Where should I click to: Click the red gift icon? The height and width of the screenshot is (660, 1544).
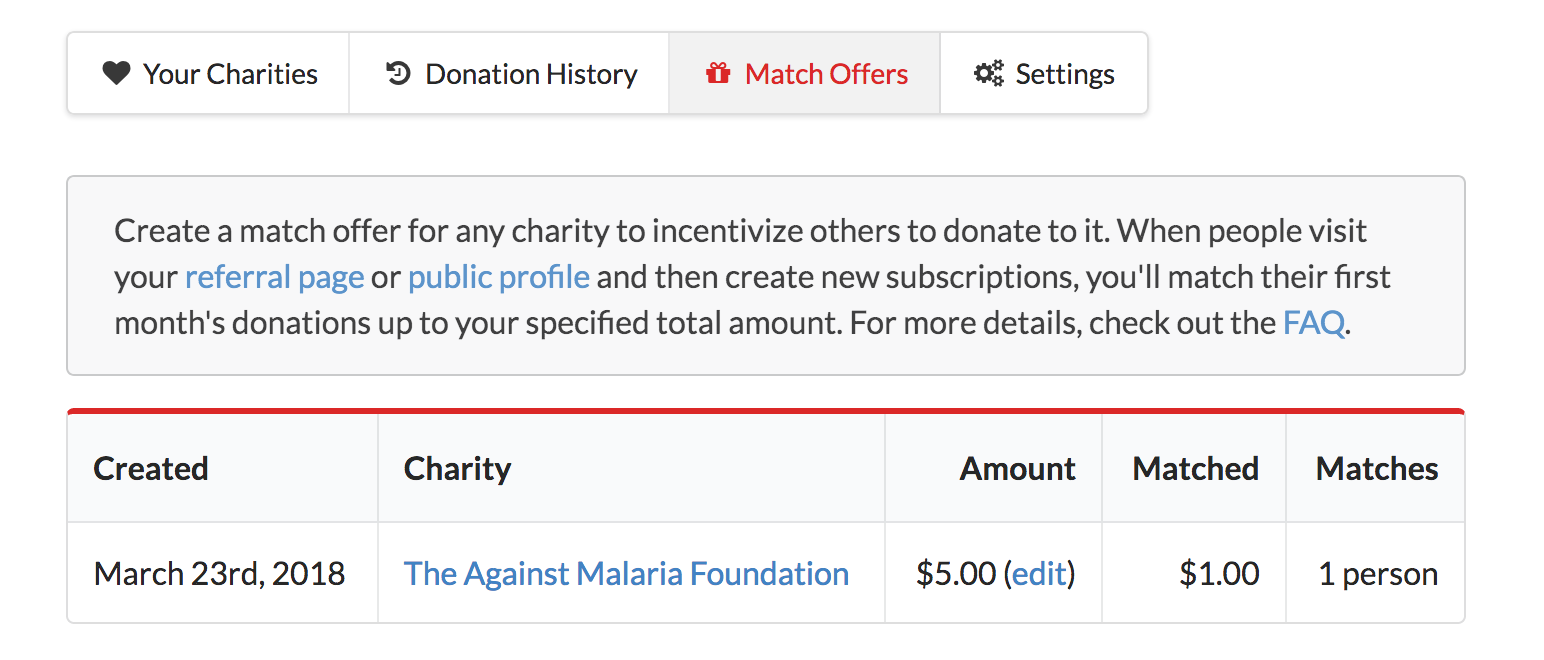[718, 73]
